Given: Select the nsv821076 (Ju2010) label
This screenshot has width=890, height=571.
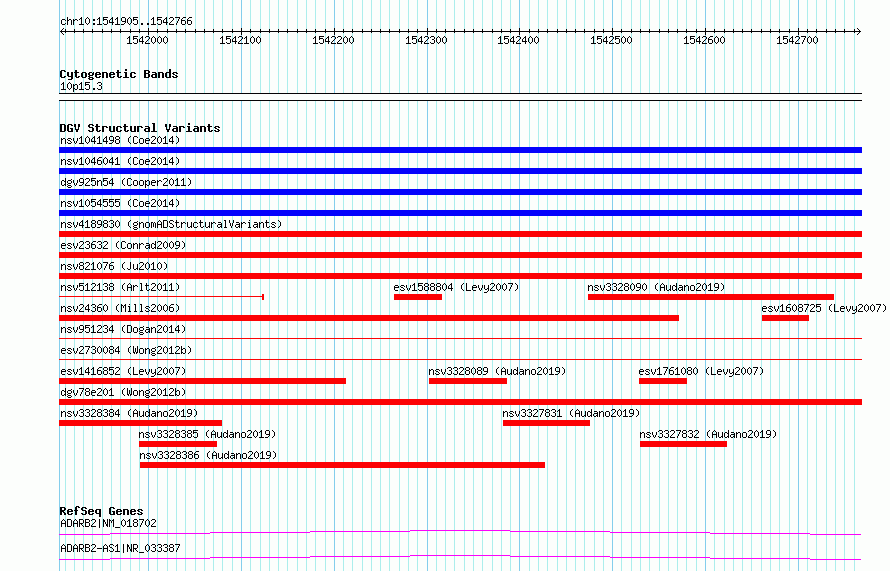Looking at the screenshot, I should point(114,266).
